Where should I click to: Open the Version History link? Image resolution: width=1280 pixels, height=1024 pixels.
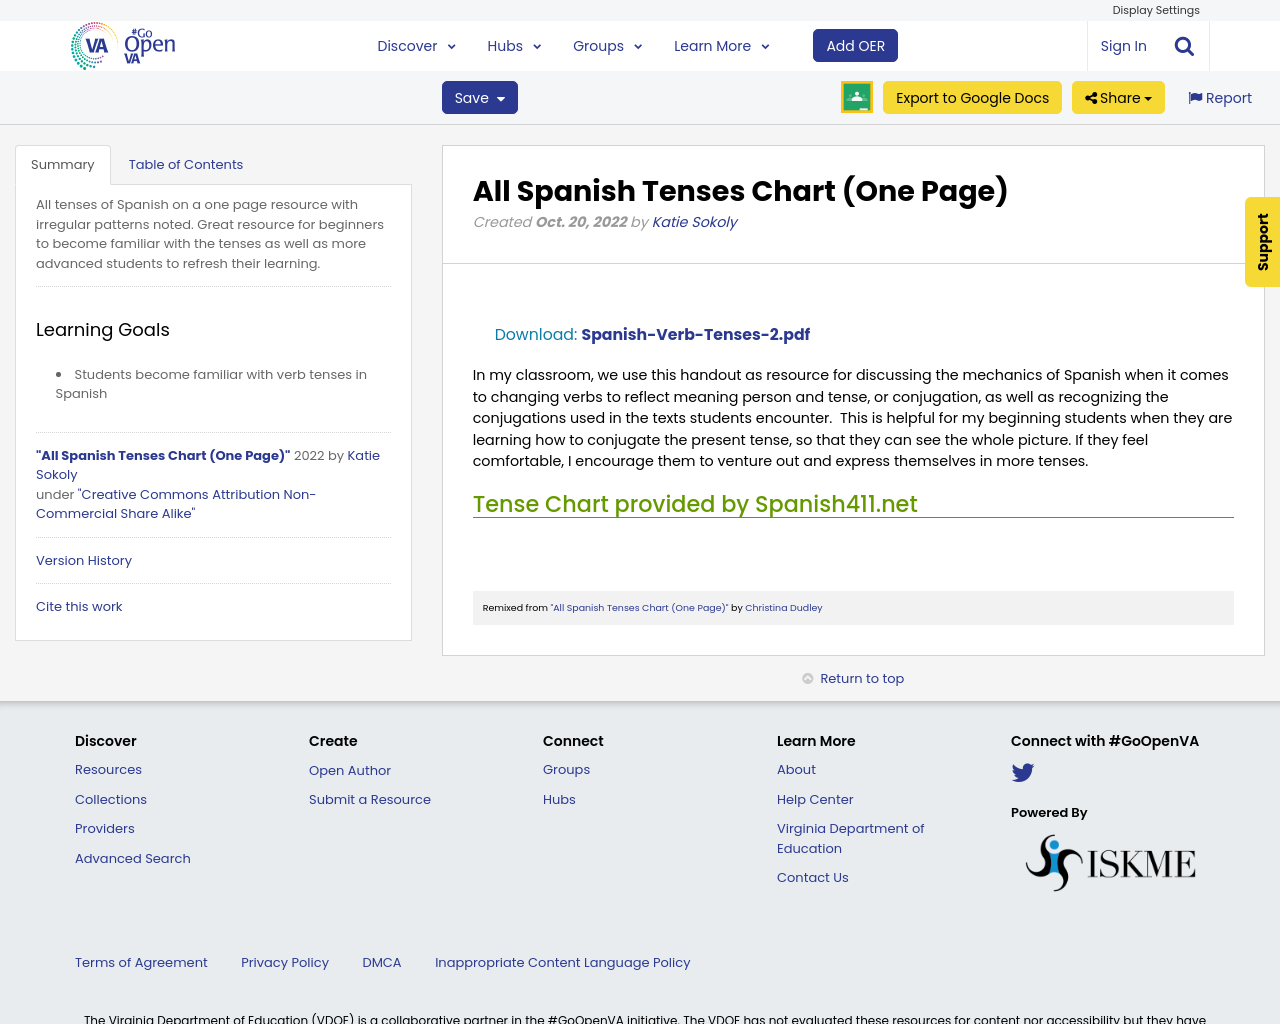click(83, 559)
